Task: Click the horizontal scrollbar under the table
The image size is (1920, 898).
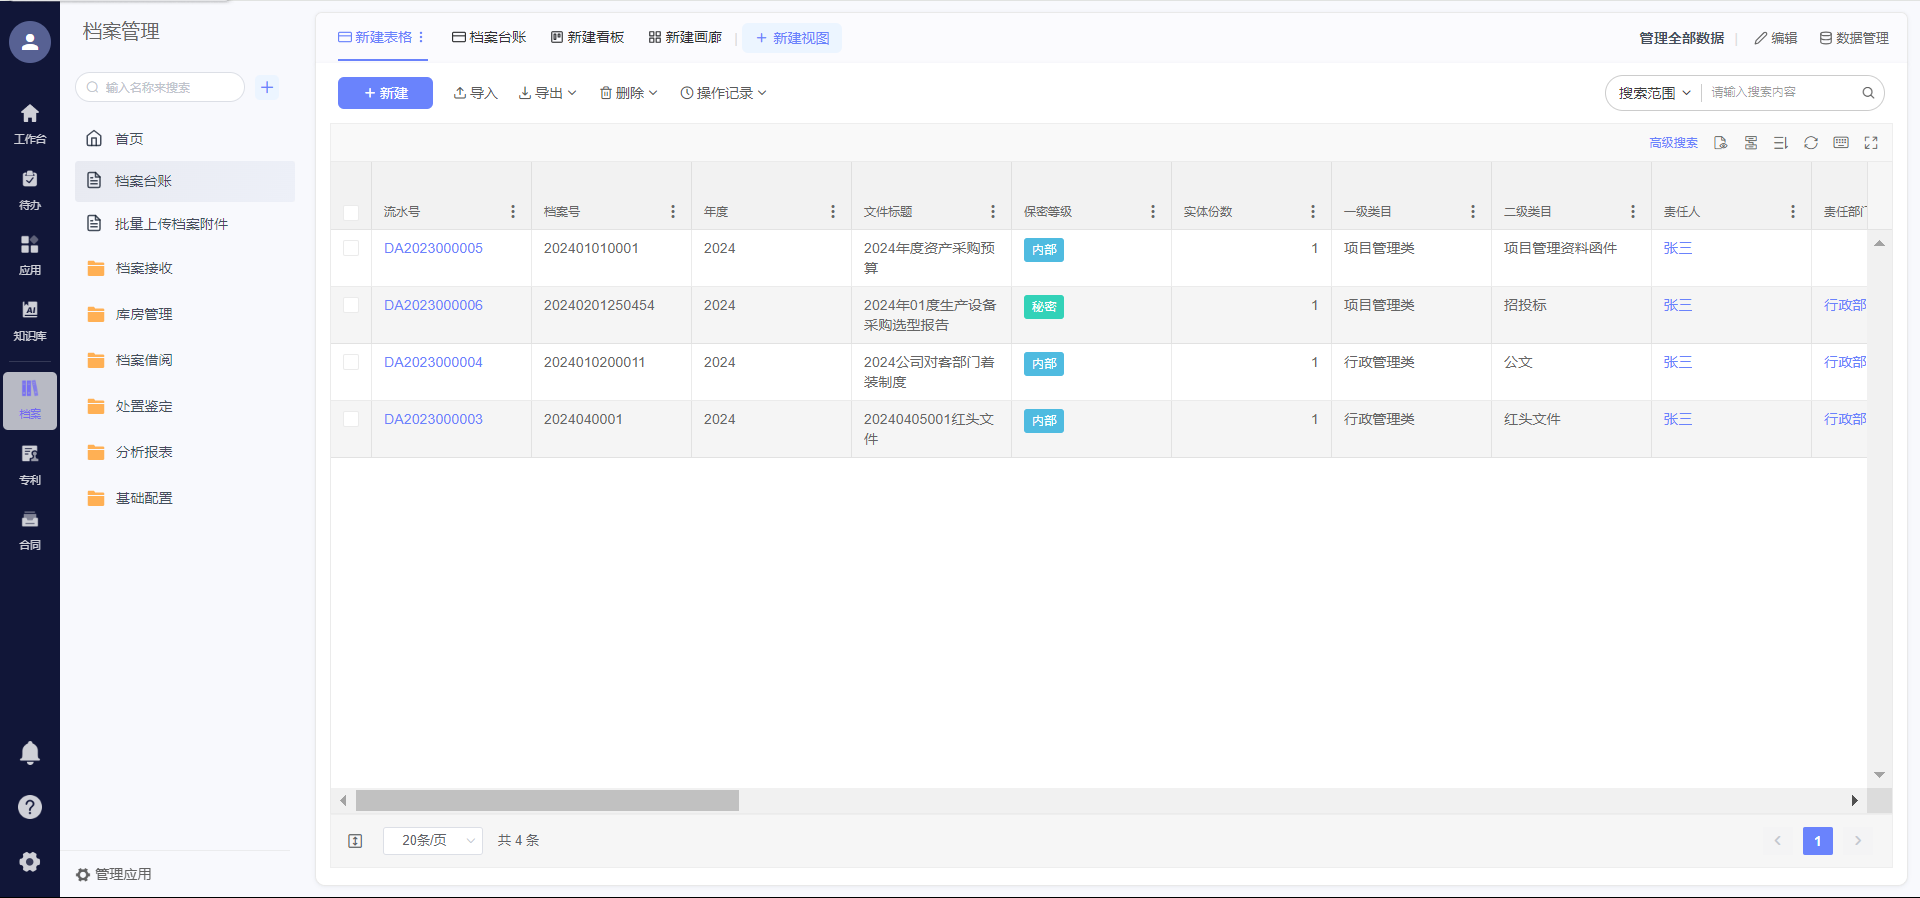Action: tap(547, 801)
